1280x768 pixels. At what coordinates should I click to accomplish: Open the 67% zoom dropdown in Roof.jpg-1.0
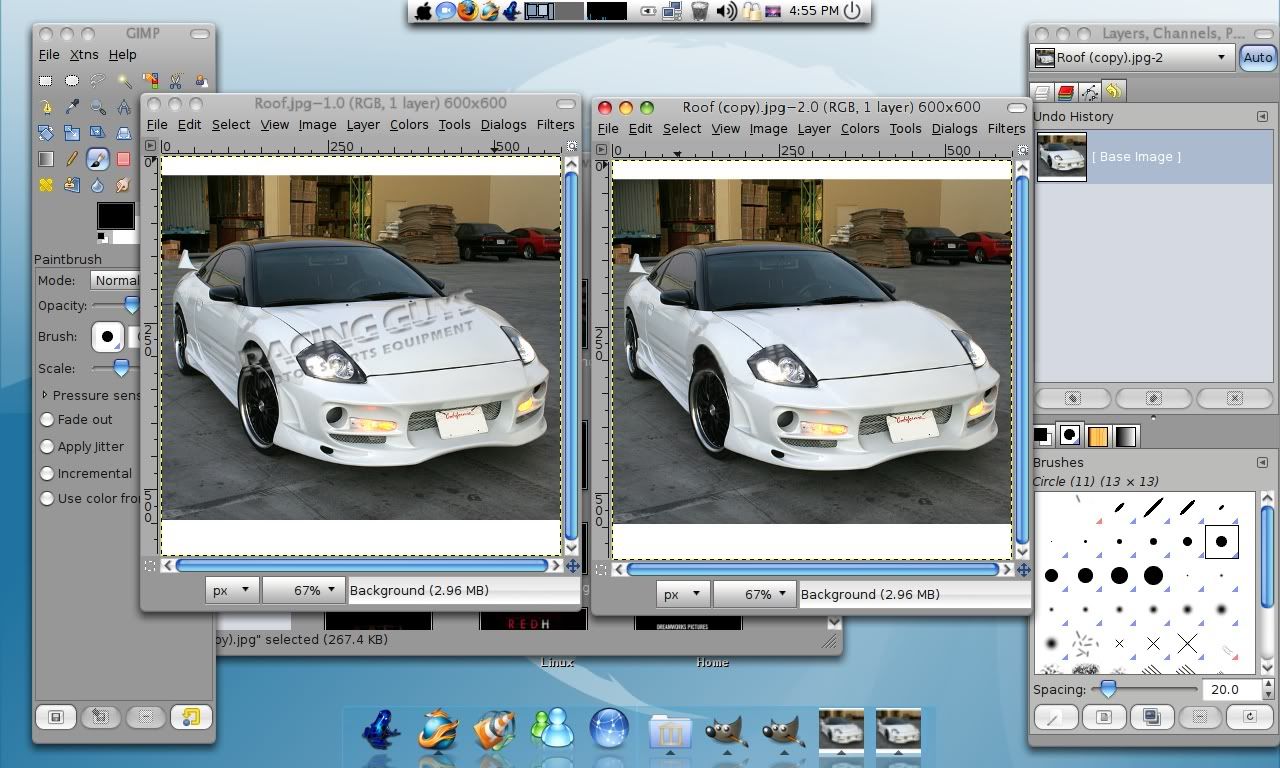pyautogui.click(x=304, y=591)
